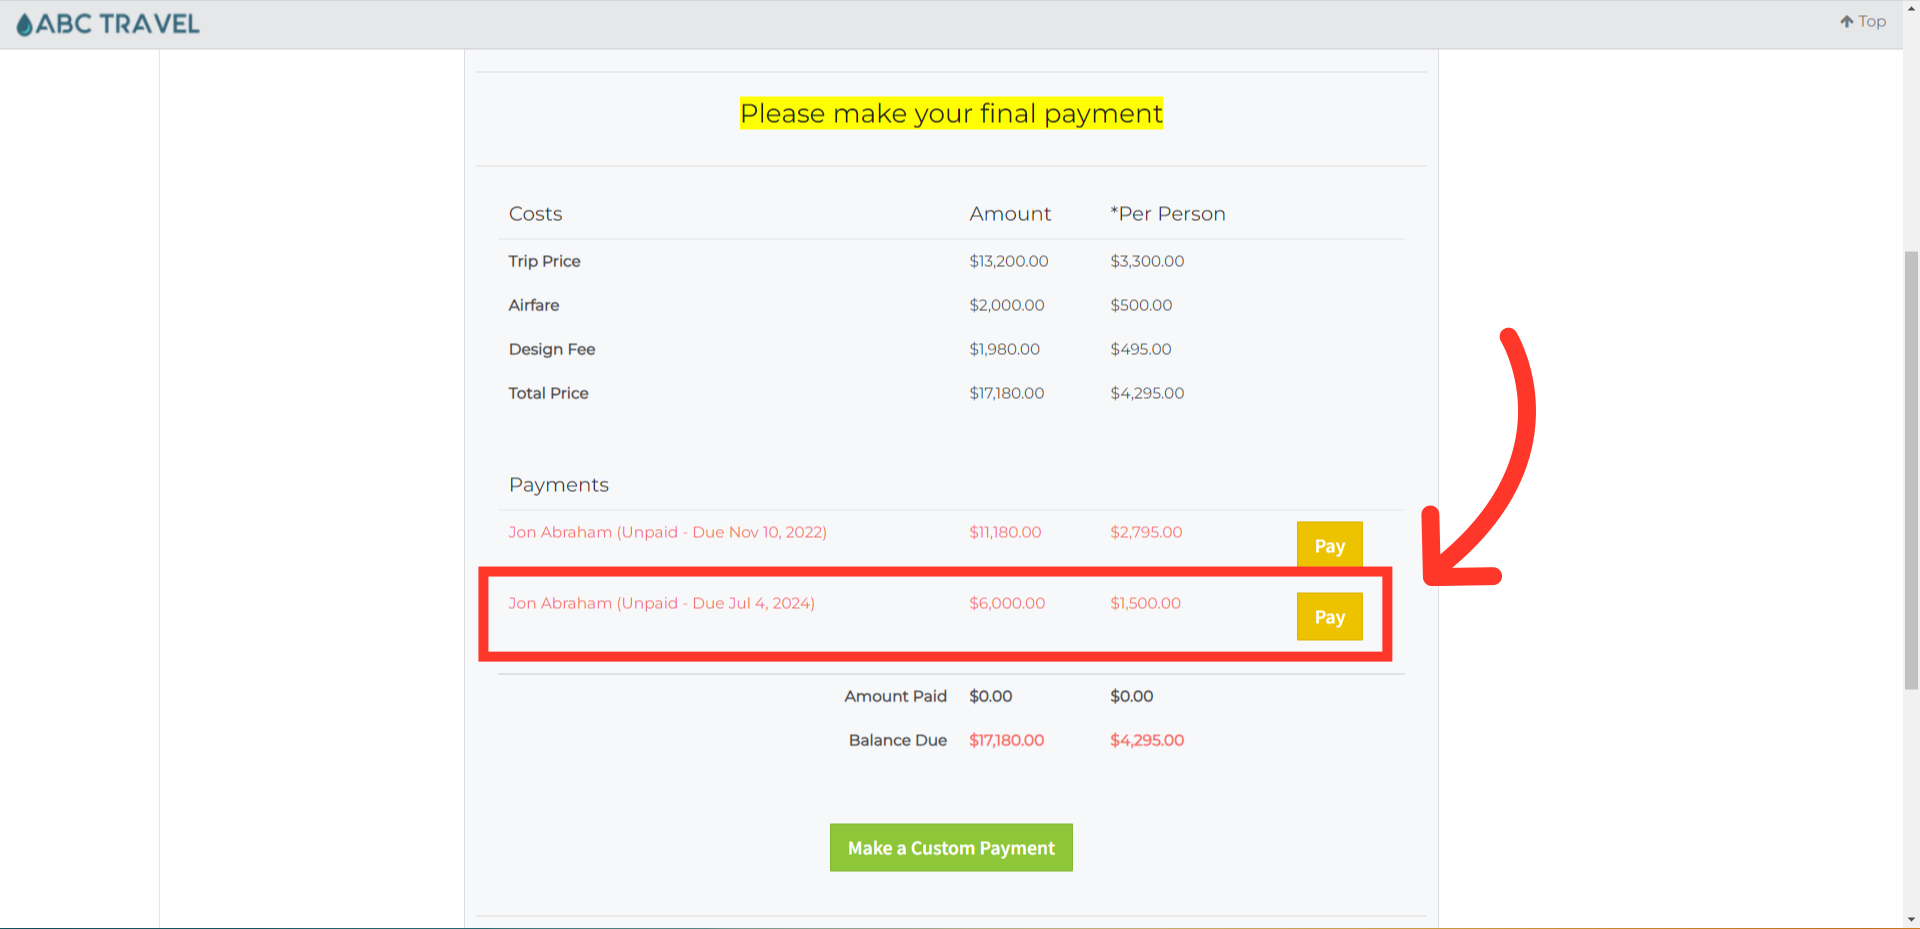Pay the $11,180.00 installment

pyautogui.click(x=1329, y=545)
